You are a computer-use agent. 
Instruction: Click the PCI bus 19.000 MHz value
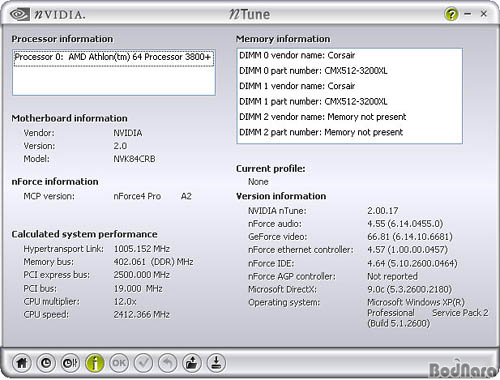[x=138, y=288]
